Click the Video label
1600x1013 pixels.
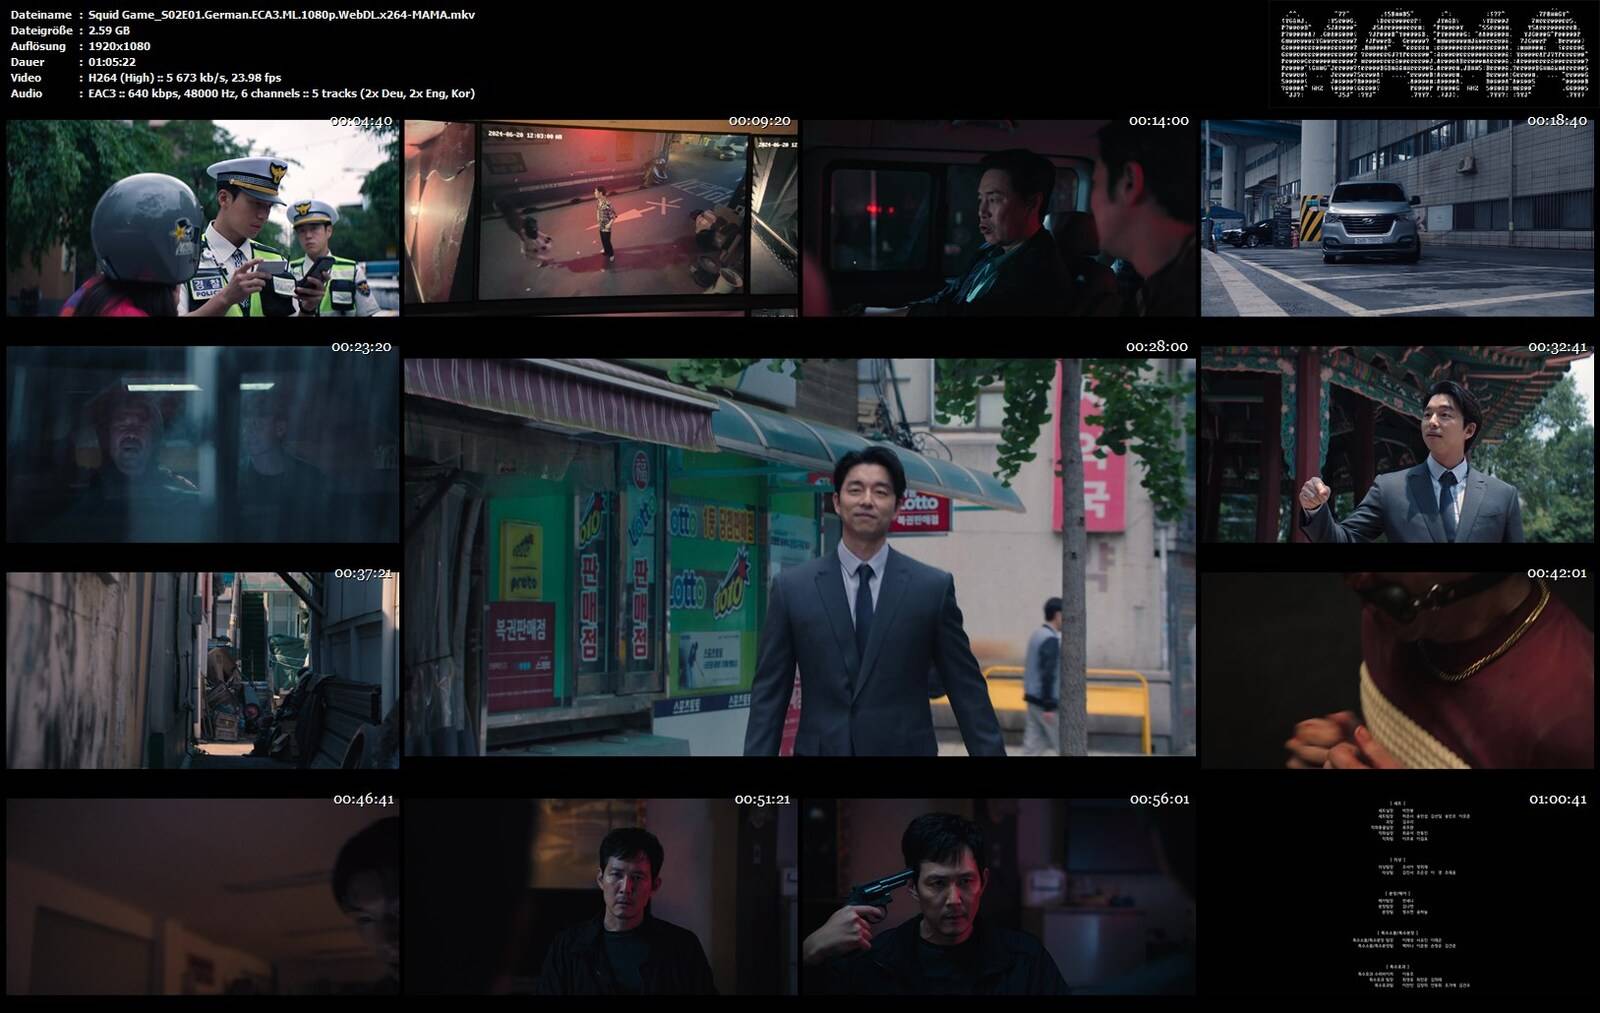tap(26, 78)
